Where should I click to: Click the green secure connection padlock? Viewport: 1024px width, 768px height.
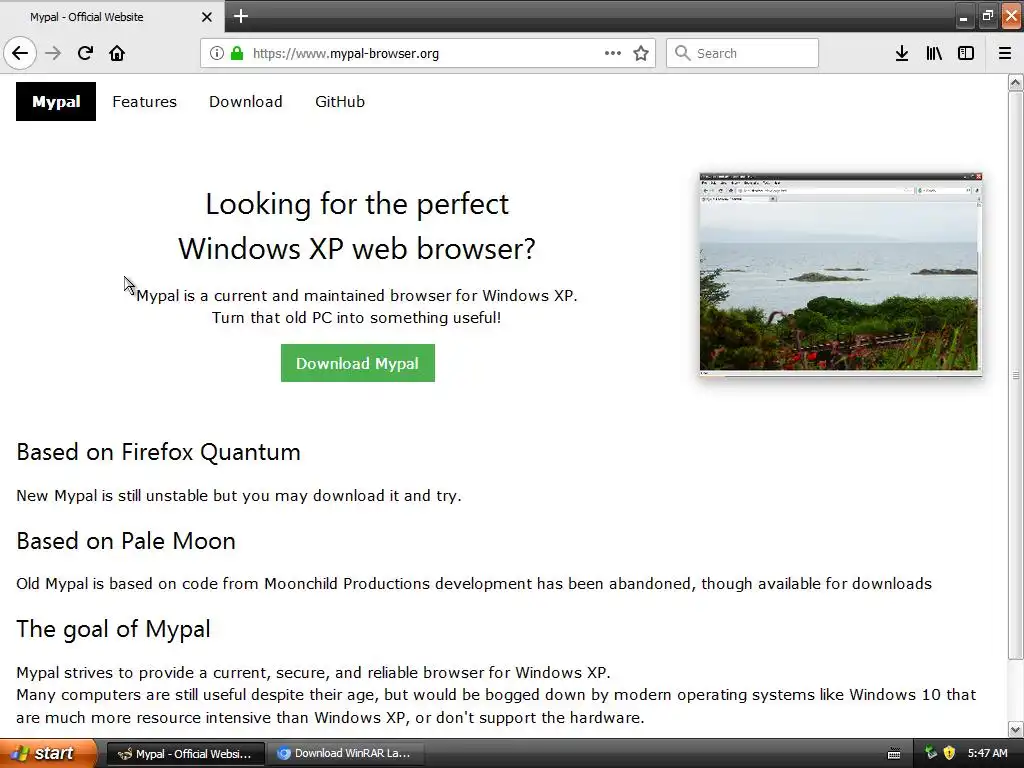[236, 54]
